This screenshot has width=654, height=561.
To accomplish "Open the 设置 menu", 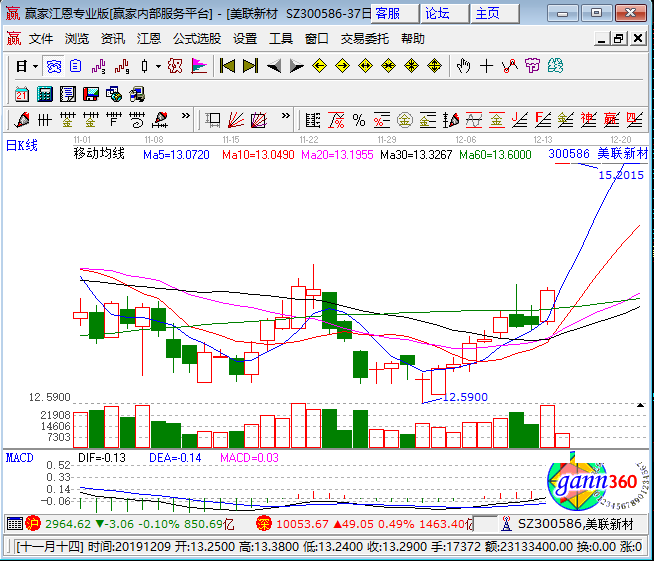I will tap(245, 39).
